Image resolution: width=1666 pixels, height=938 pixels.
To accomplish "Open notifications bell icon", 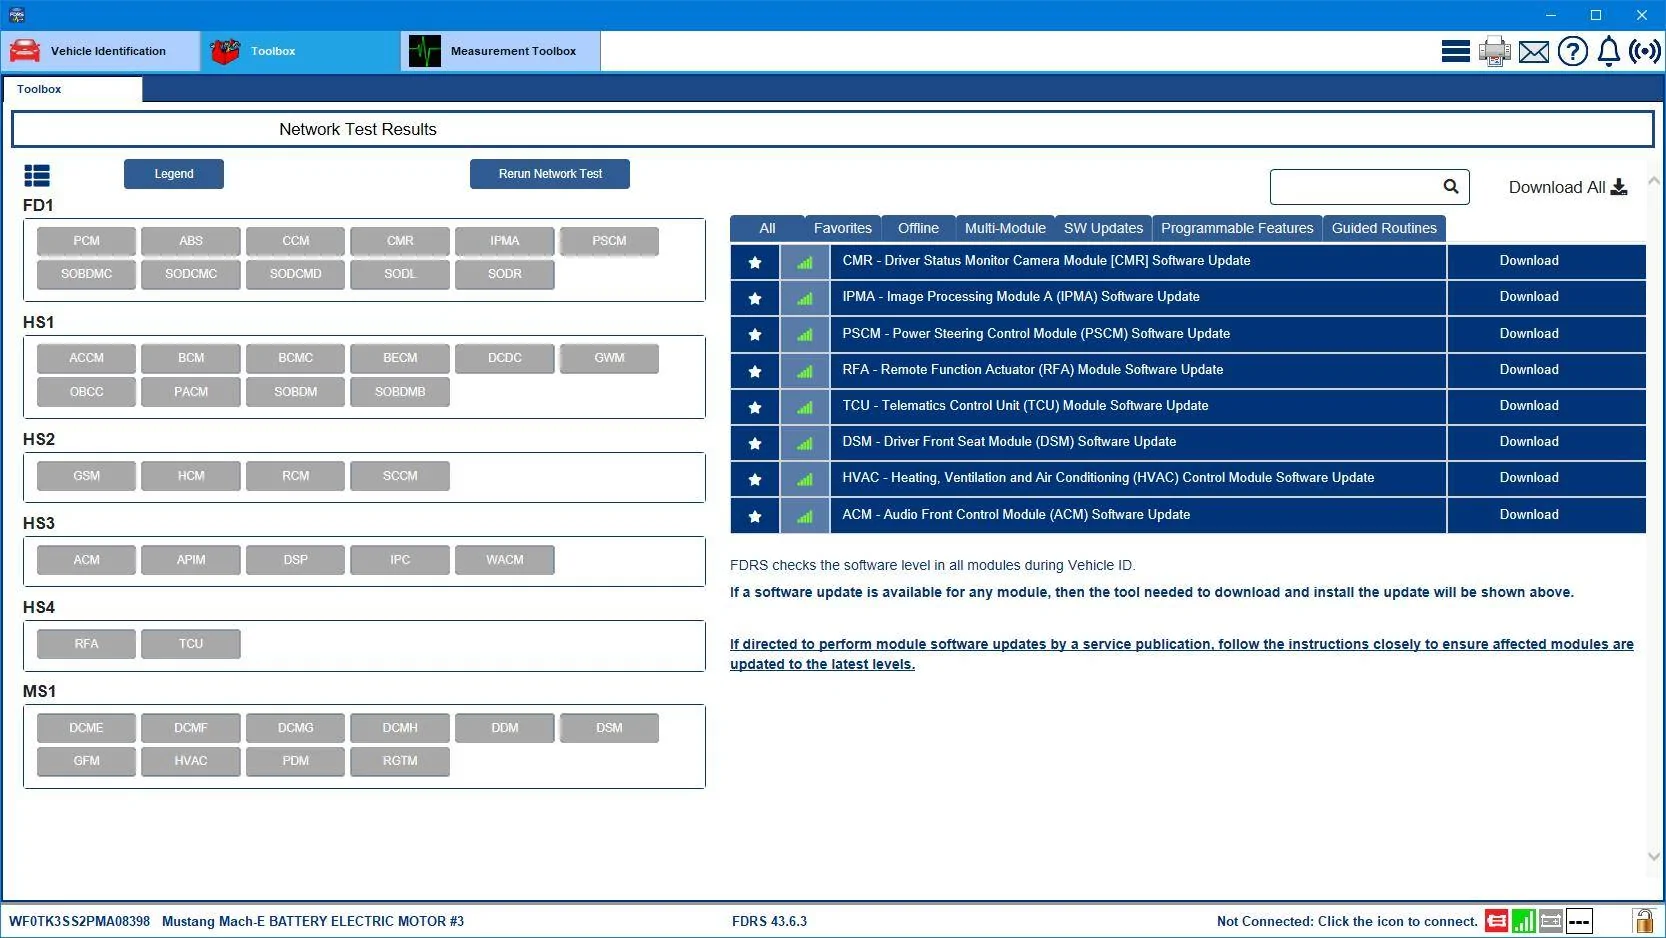I will 1608,51.
